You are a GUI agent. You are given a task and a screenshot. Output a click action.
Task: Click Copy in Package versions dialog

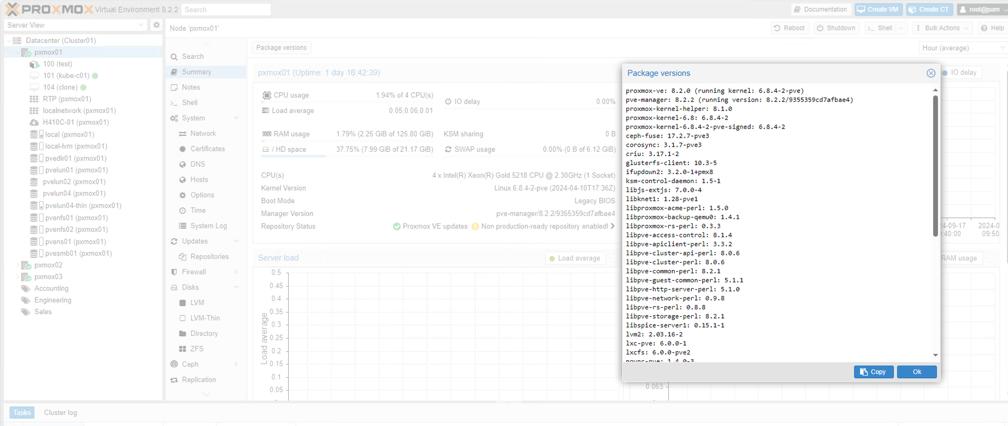874,372
